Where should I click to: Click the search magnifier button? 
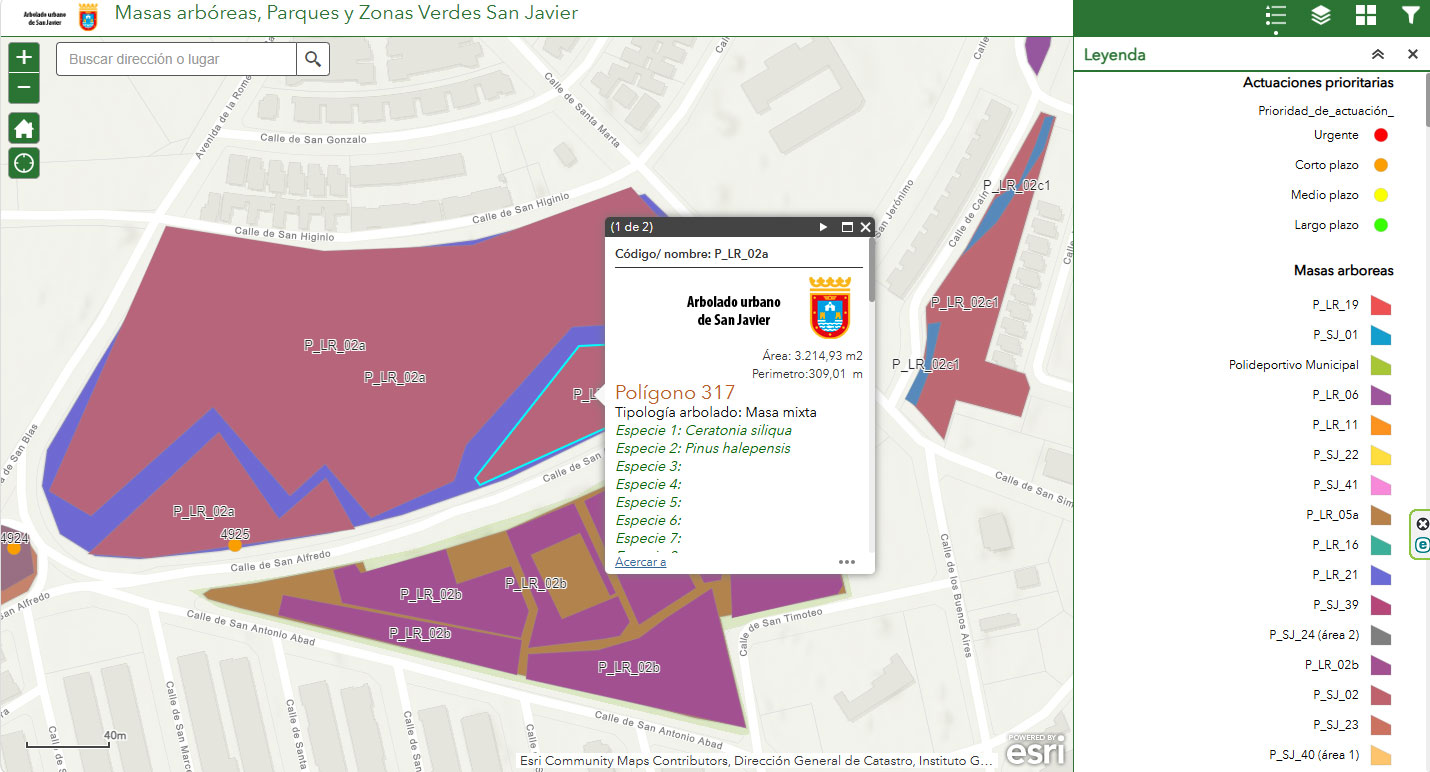[x=313, y=59]
